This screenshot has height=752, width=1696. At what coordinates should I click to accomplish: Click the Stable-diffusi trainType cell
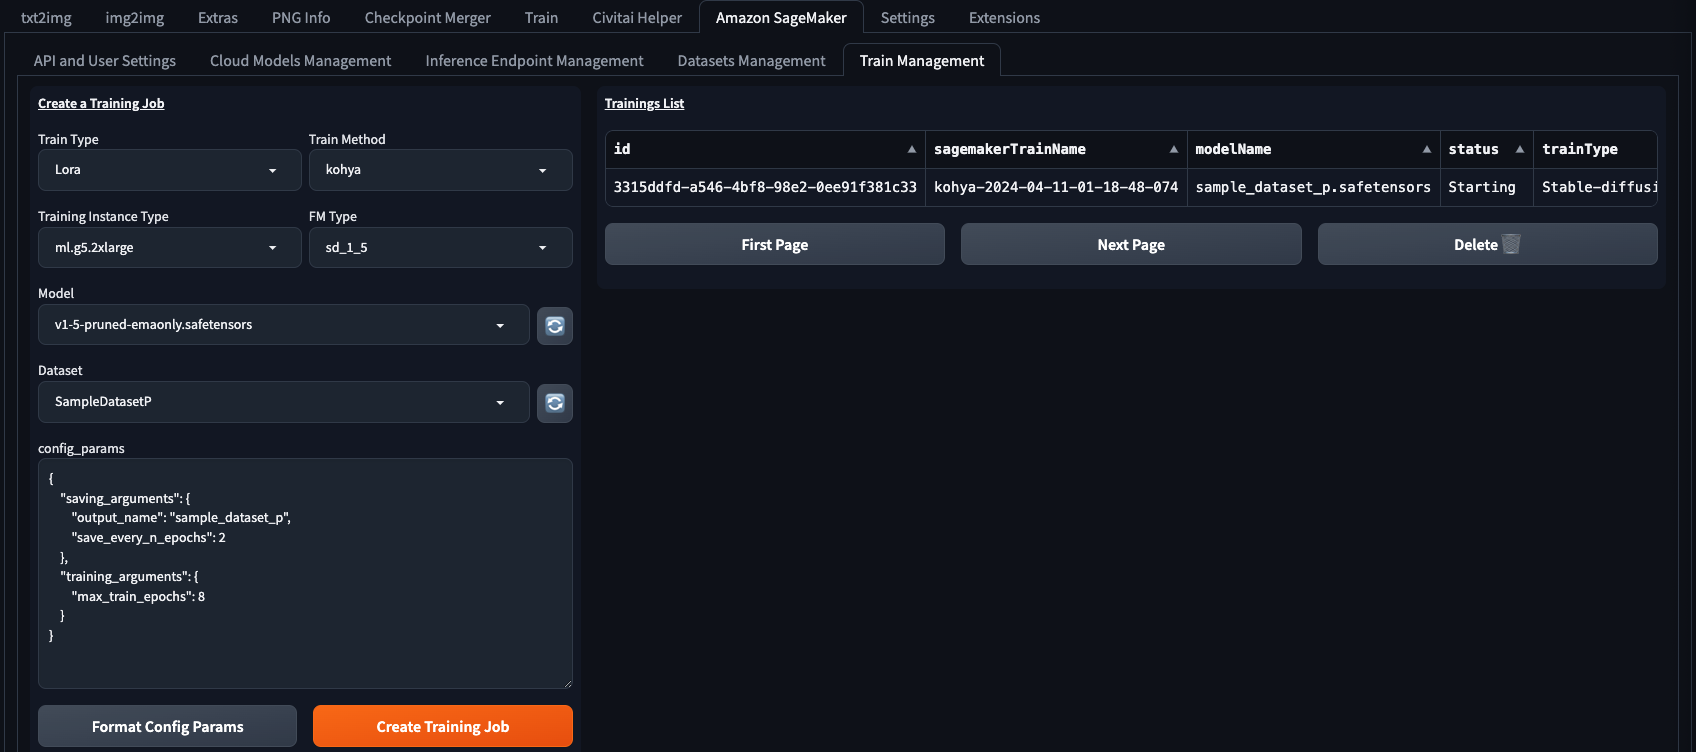tap(1596, 187)
